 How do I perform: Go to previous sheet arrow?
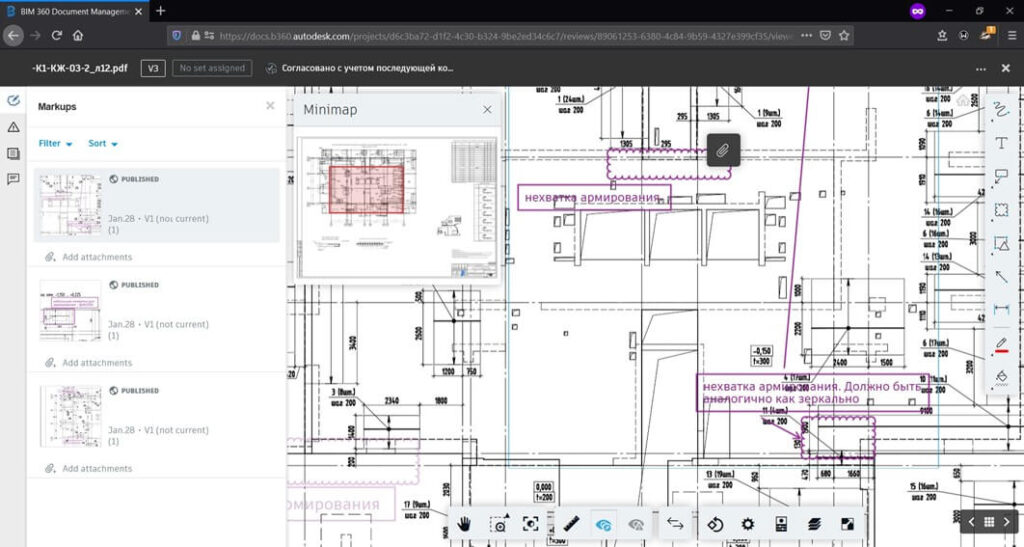coord(971,522)
